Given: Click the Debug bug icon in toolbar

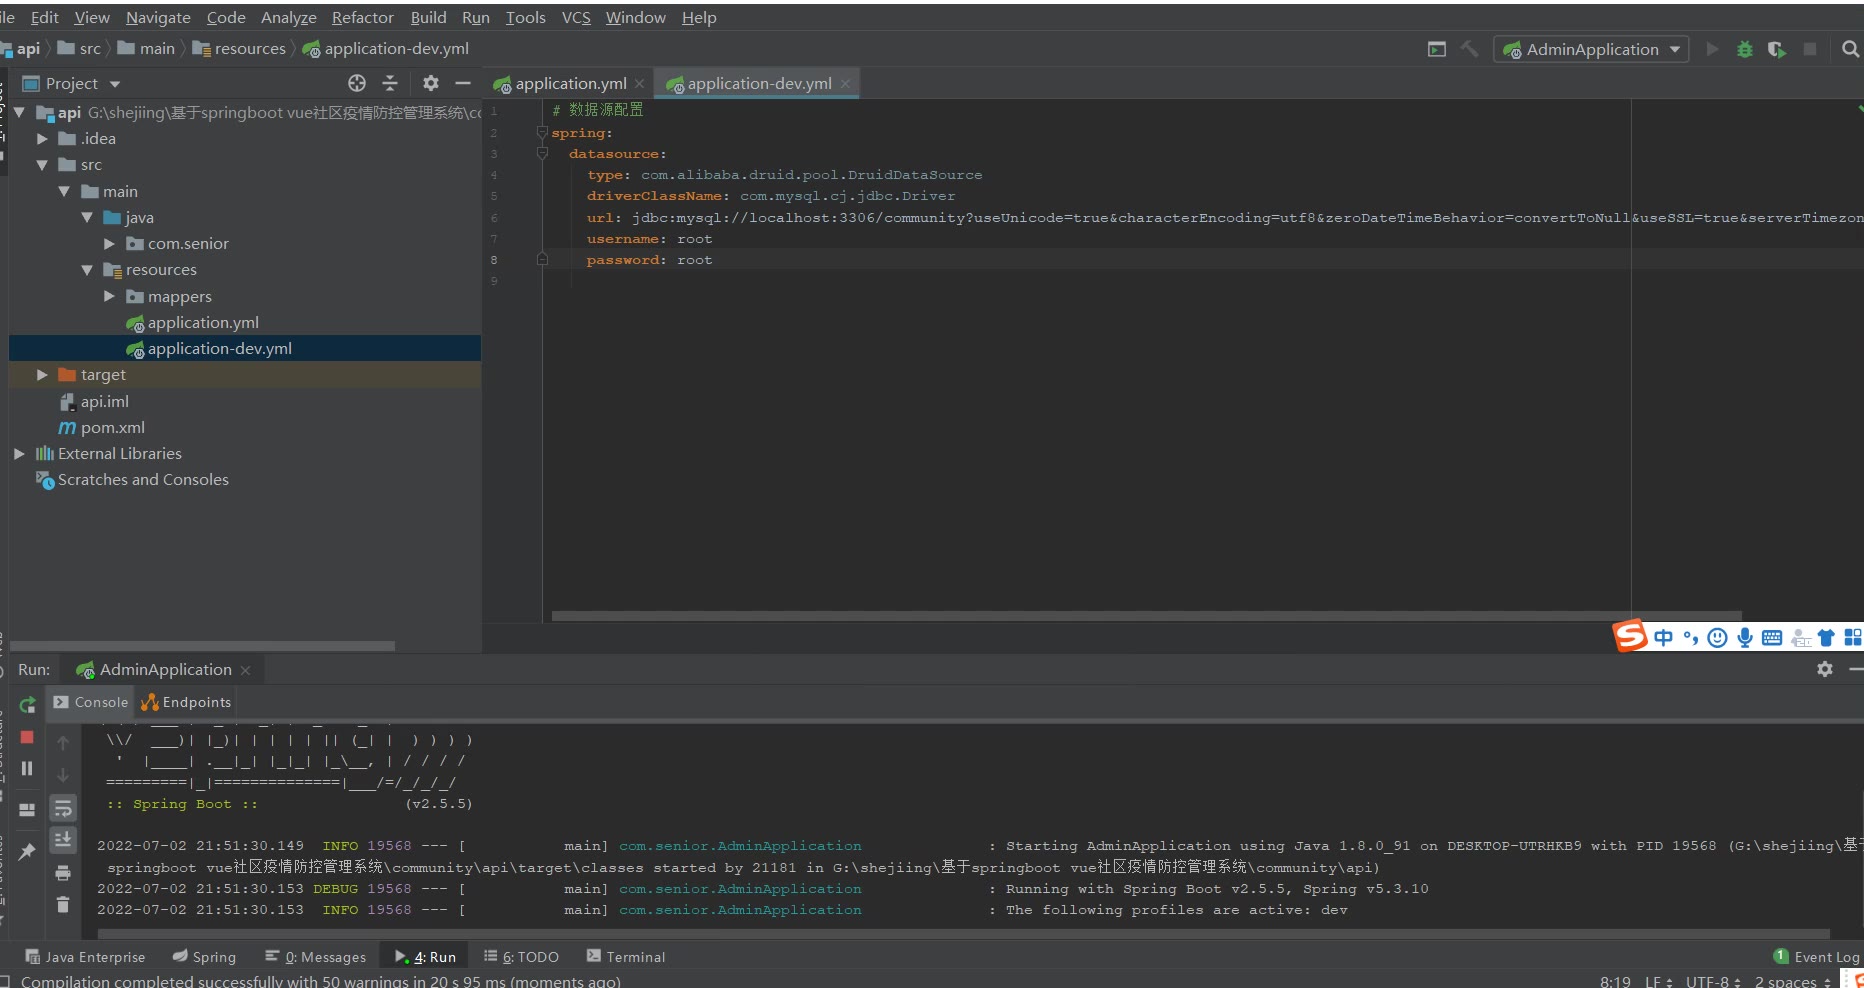Looking at the screenshot, I should [1745, 49].
